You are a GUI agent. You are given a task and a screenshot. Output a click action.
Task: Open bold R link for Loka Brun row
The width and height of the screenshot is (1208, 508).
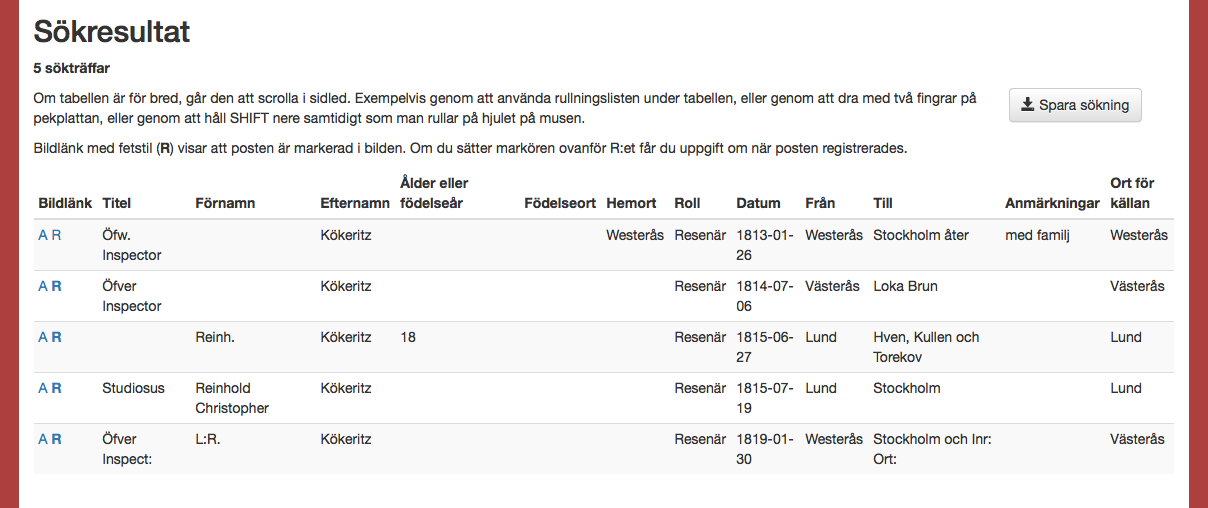point(57,286)
